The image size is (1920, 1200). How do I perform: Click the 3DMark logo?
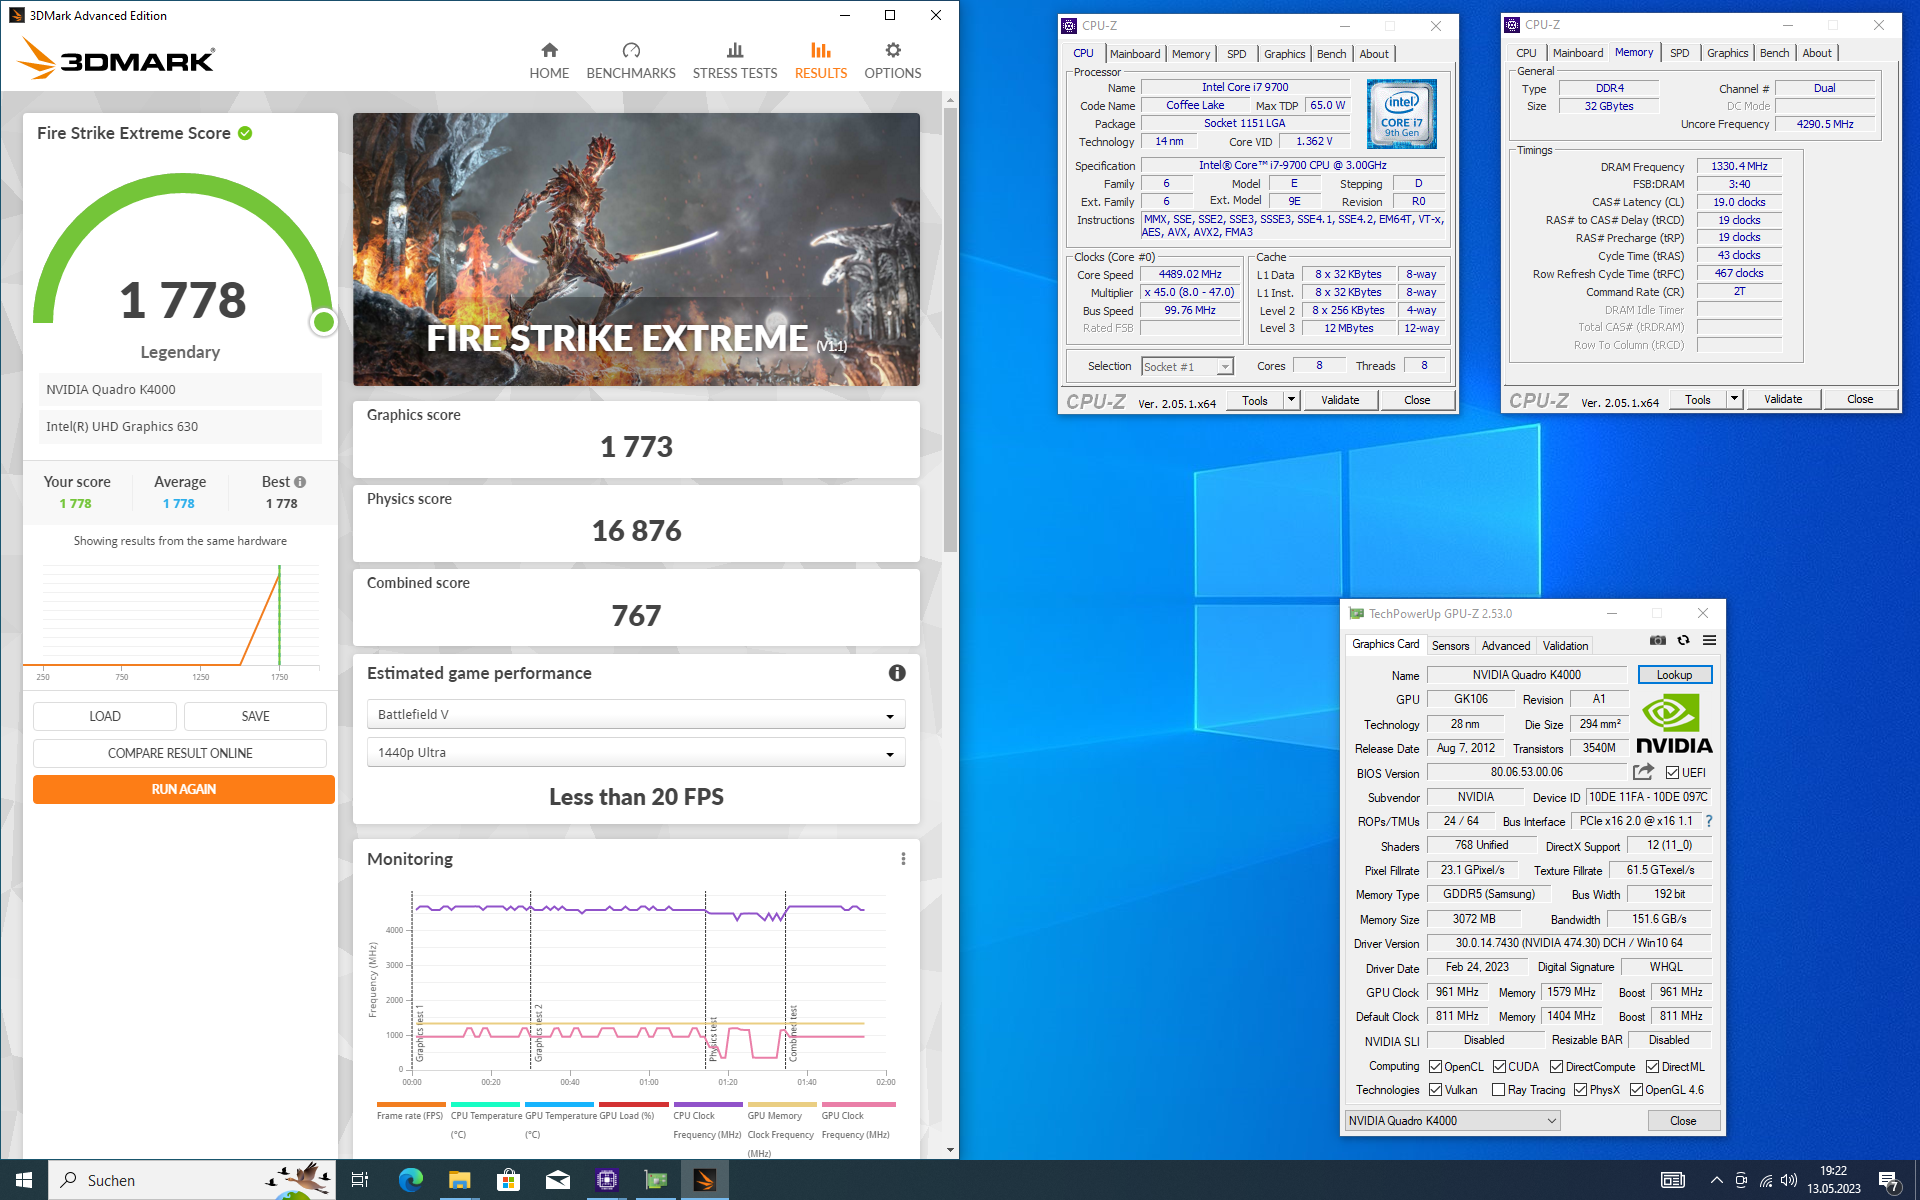[x=117, y=59]
